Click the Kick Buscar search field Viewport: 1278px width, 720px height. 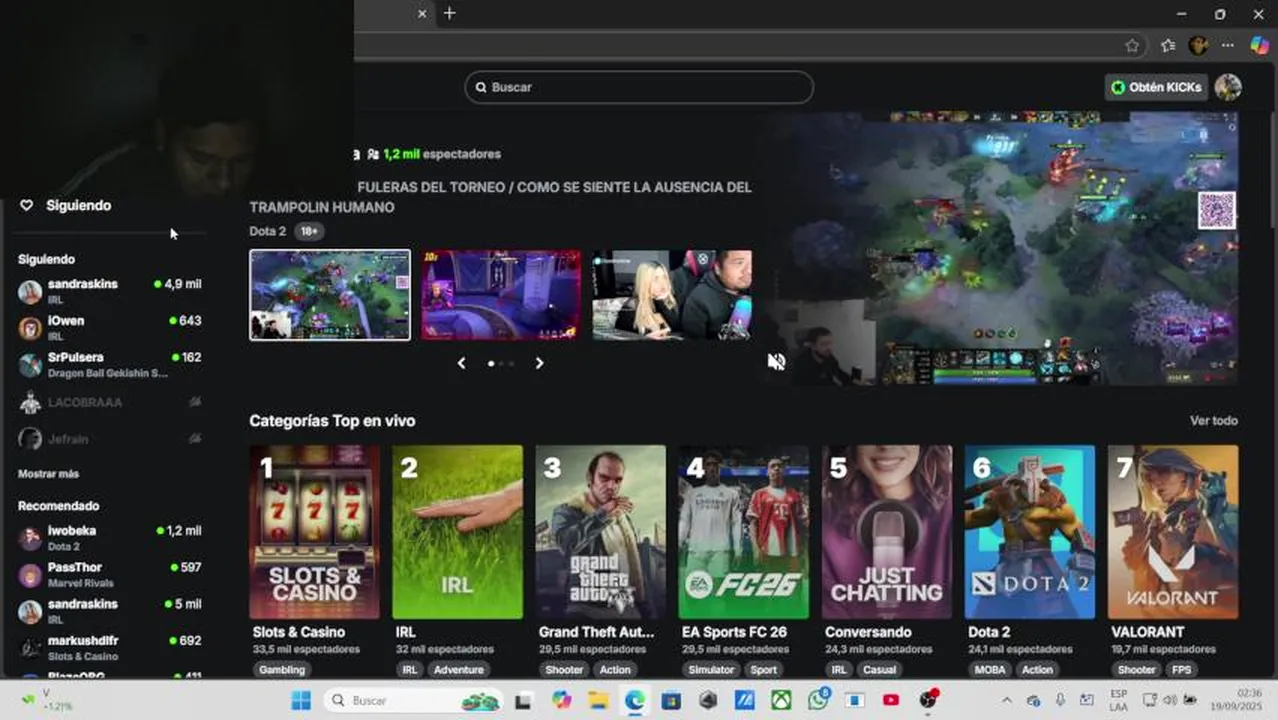point(639,87)
